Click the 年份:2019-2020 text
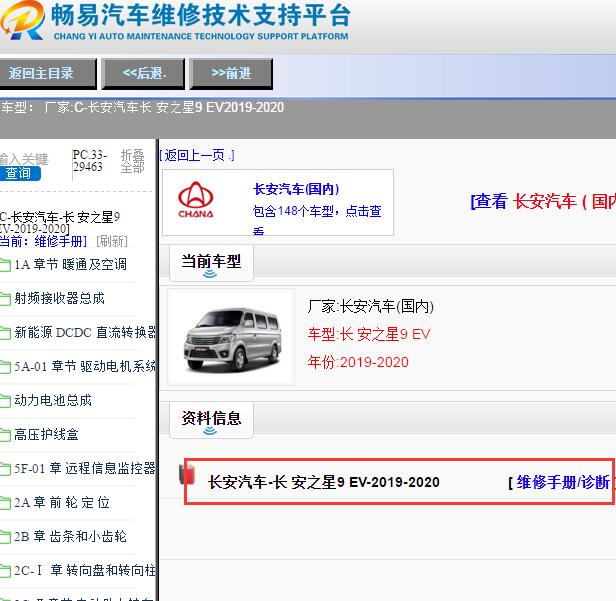Screen dimensions: 616x601 click(358, 362)
